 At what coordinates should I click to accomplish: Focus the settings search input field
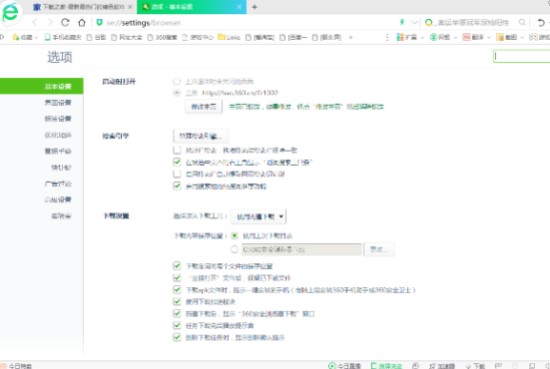click(x=521, y=56)
